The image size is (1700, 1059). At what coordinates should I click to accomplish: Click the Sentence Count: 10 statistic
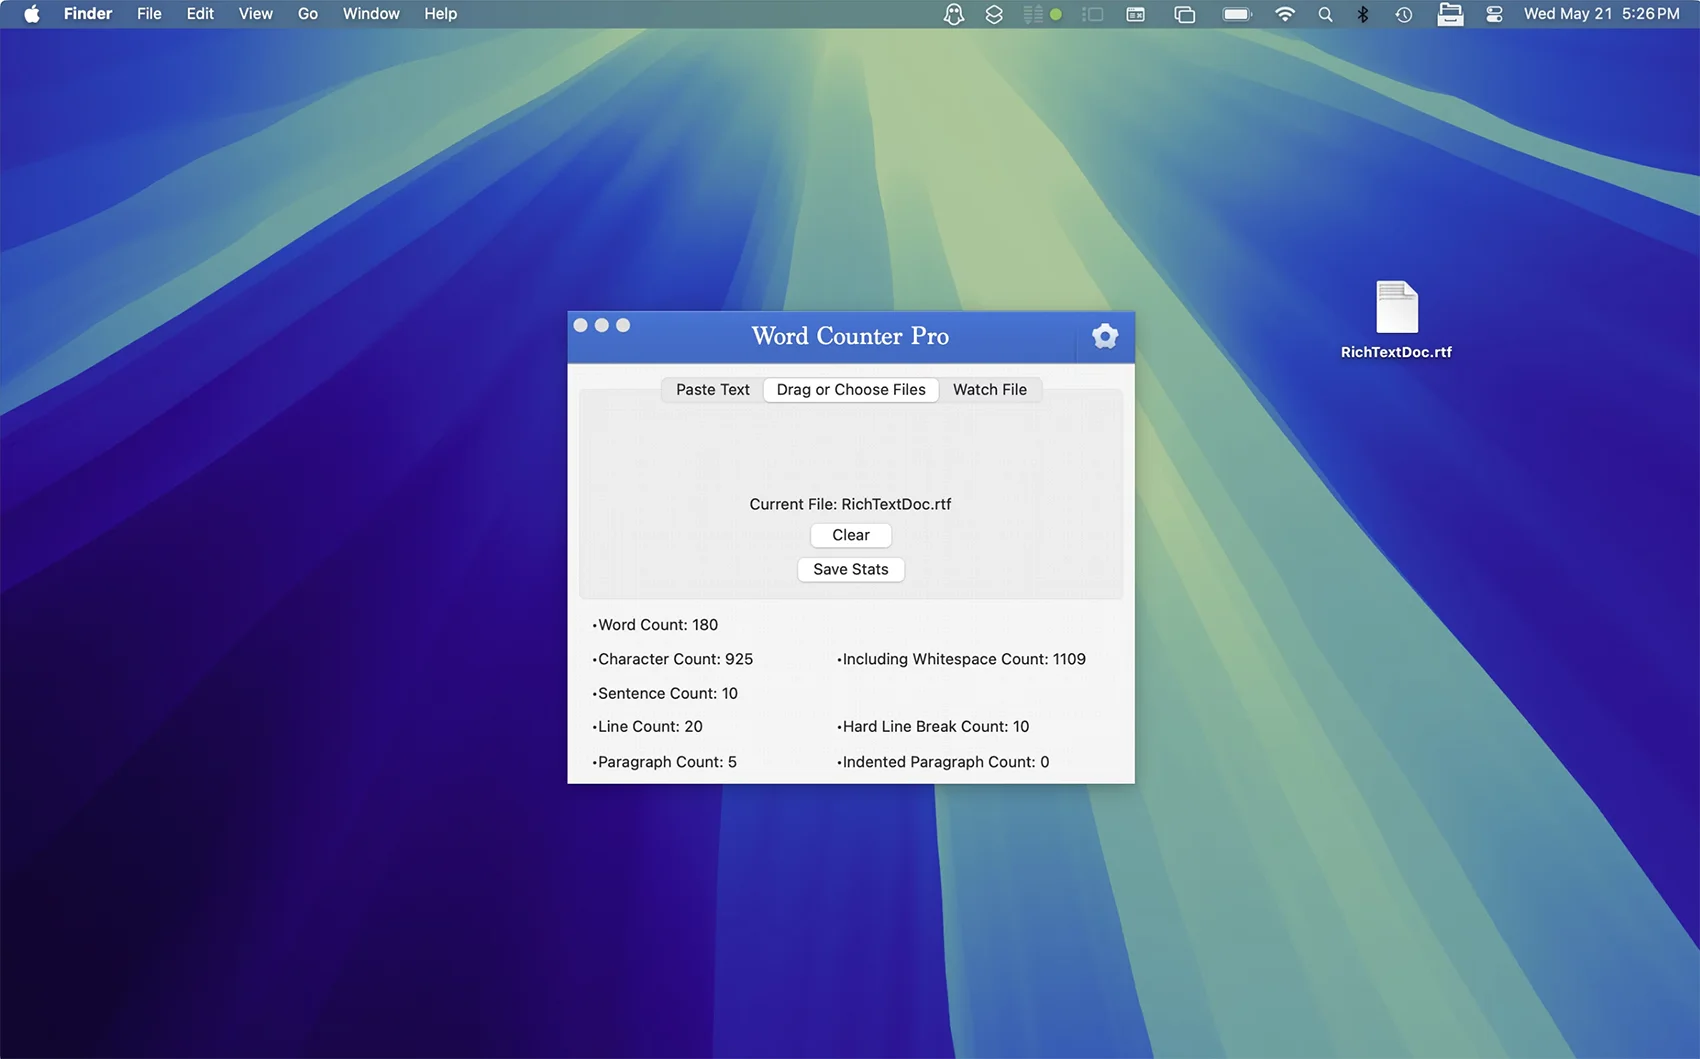[x=665, y=693]
